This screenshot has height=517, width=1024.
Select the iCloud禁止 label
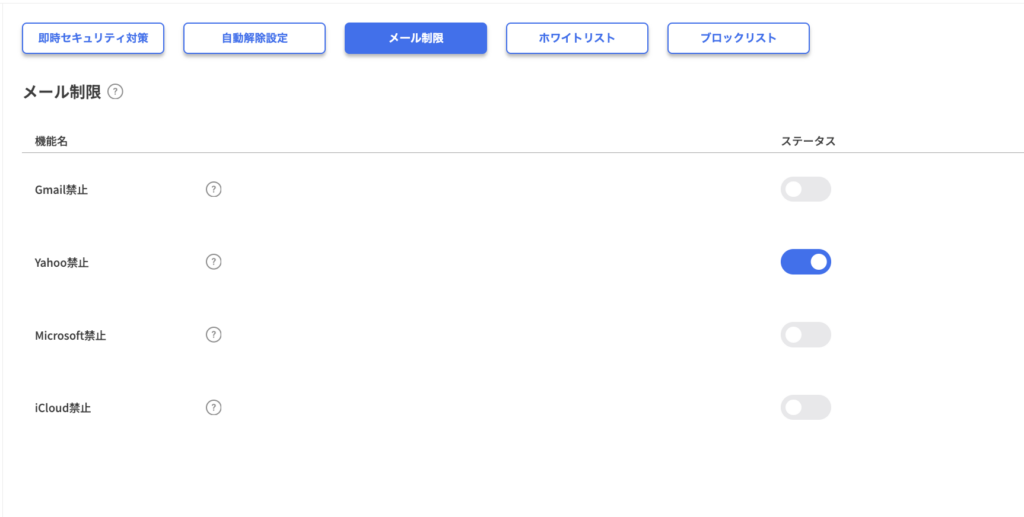click(62, 409)
